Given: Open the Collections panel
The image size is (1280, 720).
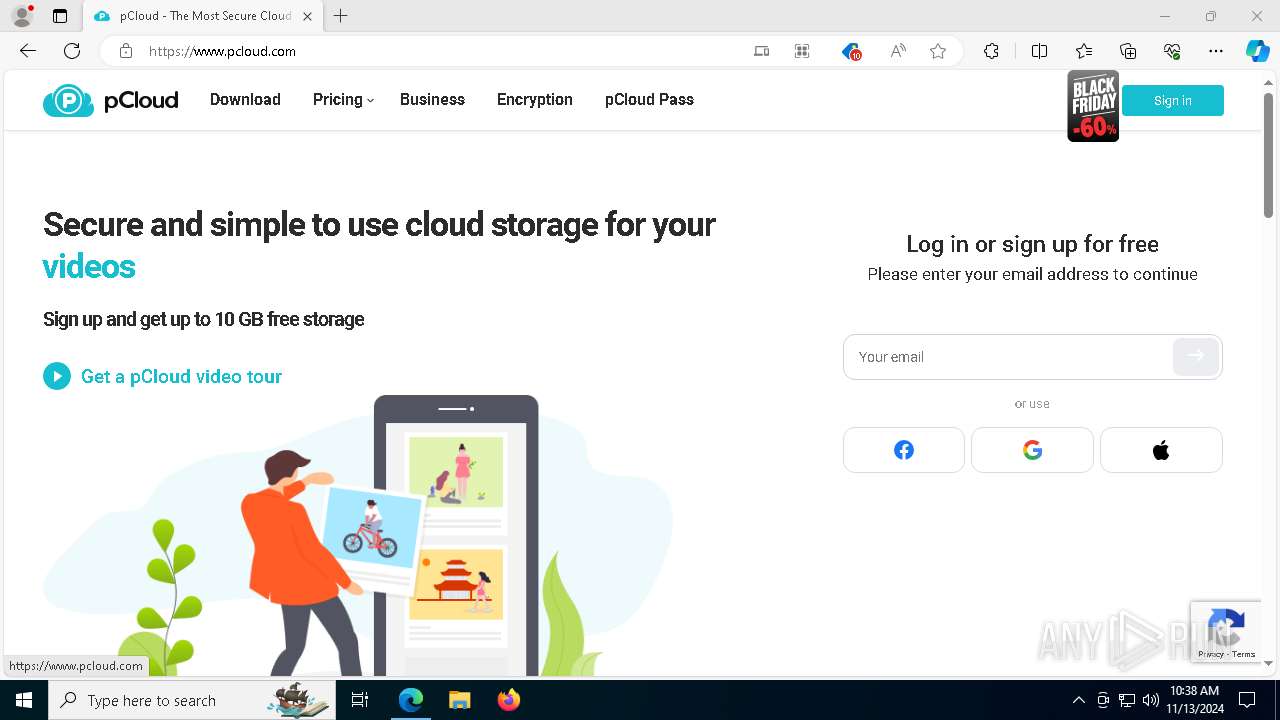Looking at the screenshot, I should [1128, 51].
